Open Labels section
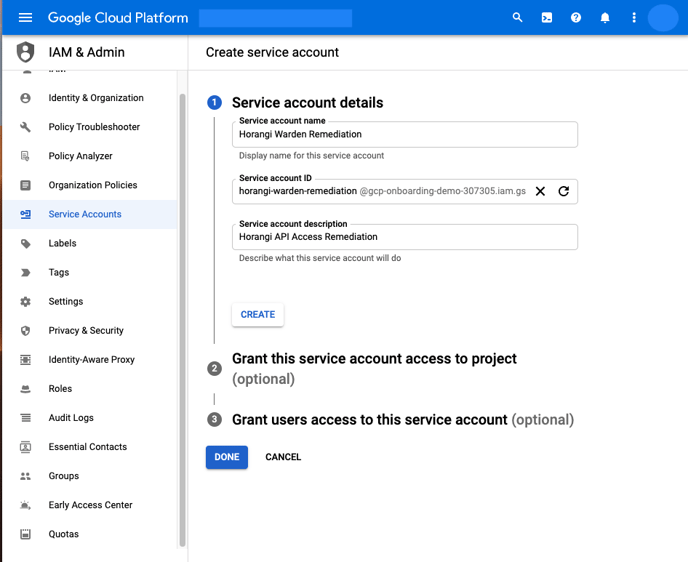This screenshot has height=562, width=688. pos(62,243)
